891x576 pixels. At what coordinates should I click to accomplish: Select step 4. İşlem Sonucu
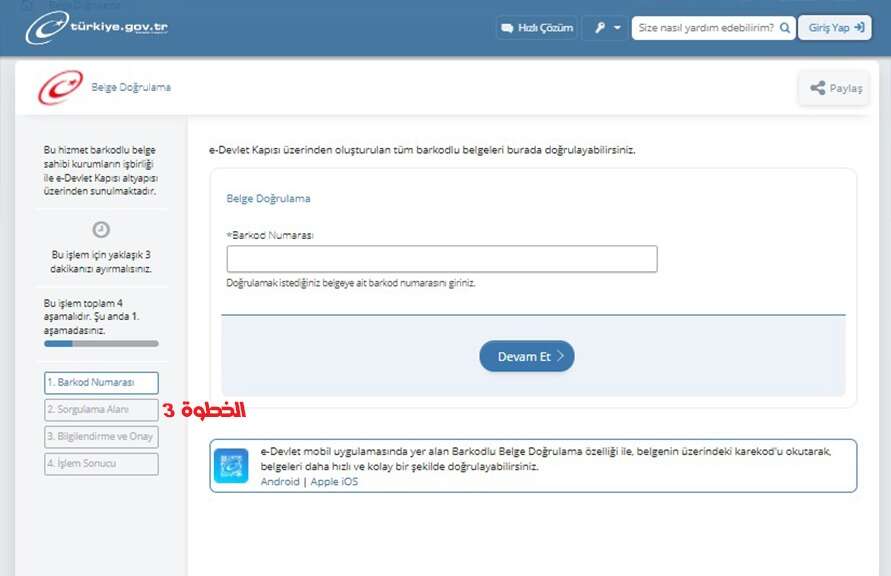(101, 464)
